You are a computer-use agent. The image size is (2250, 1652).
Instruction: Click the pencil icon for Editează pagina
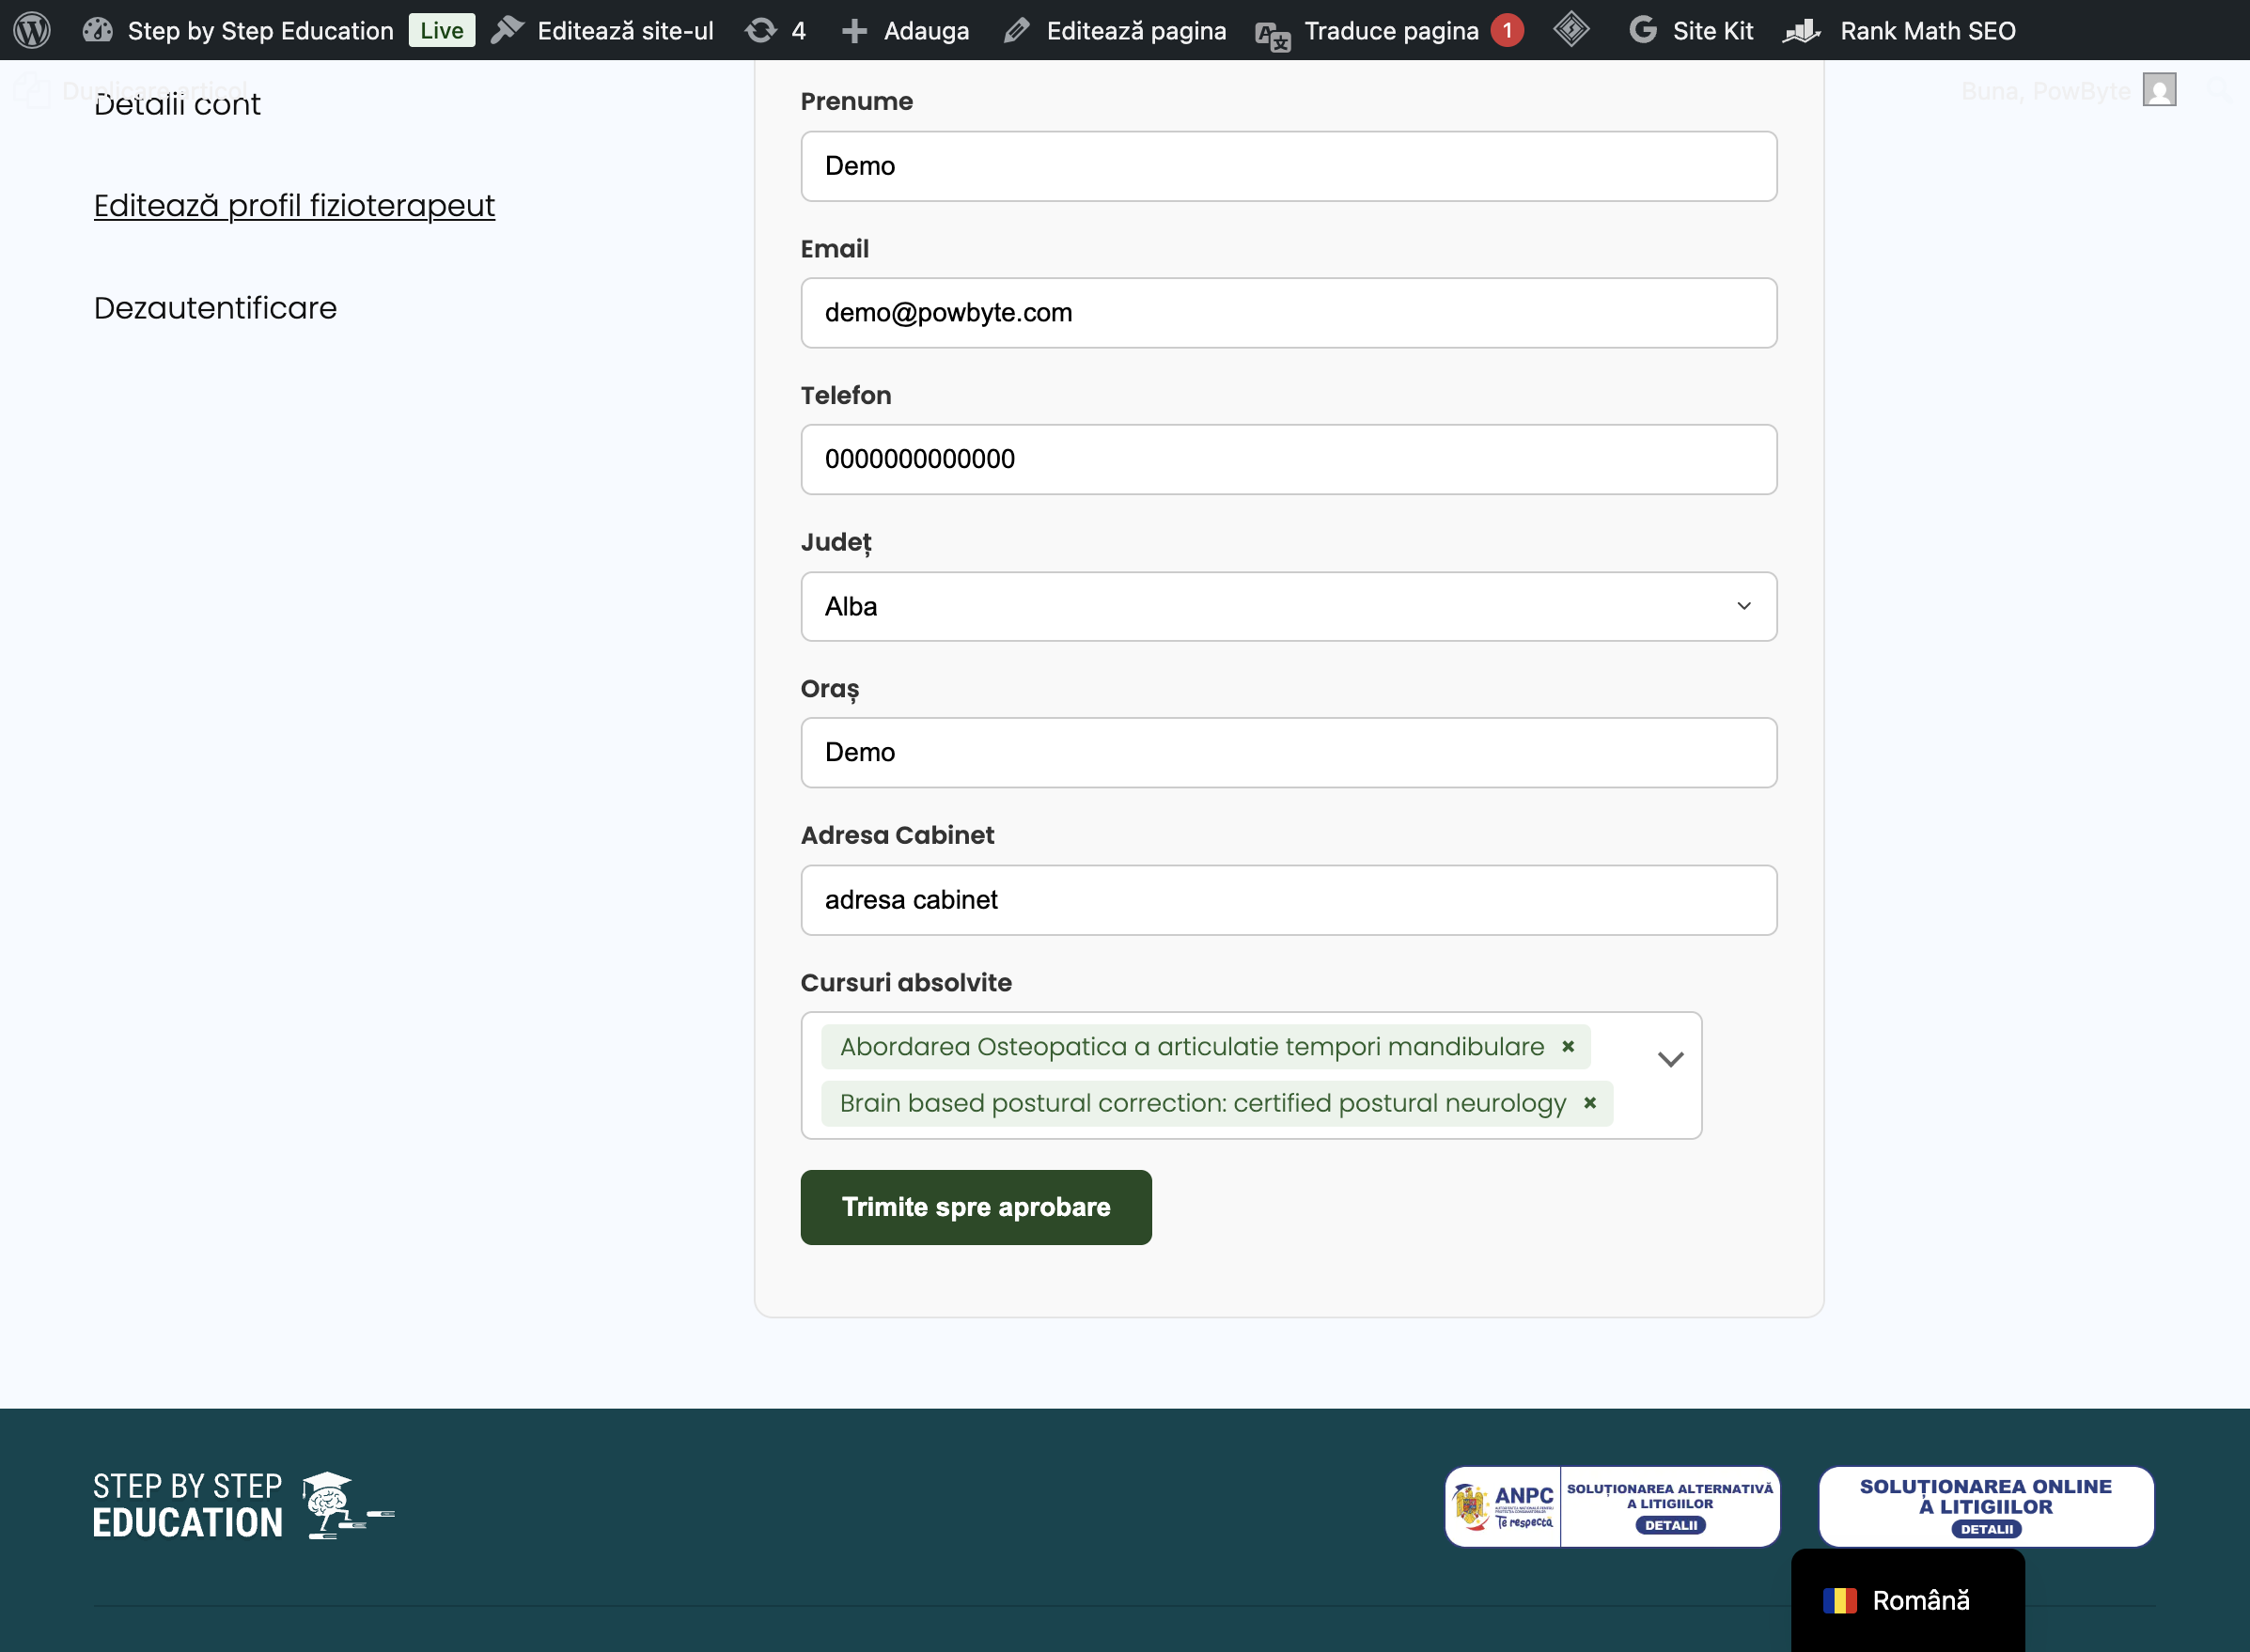pyautogui.click(x=1016, y=30)
